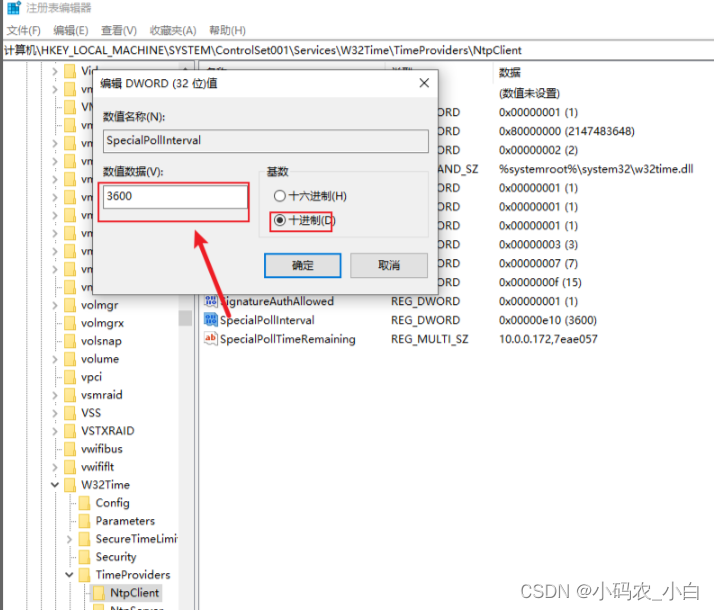Click the 确定 button in the DWORD dialog
714x610 pixels.
pyautogui.click(x=302, y=265)
